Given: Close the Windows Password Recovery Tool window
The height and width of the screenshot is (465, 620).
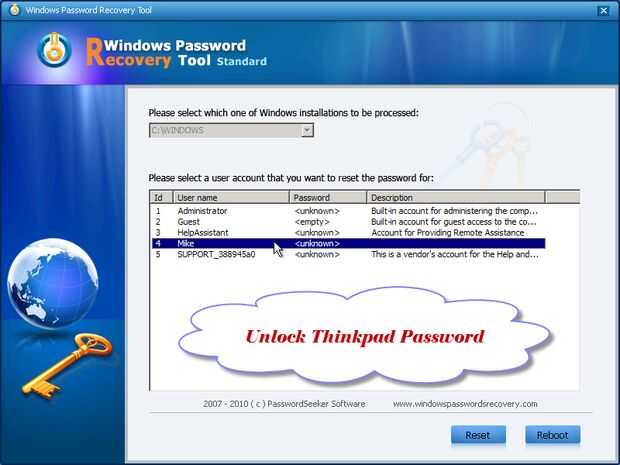Looking at the screenshot, I should tap(604, 11).
